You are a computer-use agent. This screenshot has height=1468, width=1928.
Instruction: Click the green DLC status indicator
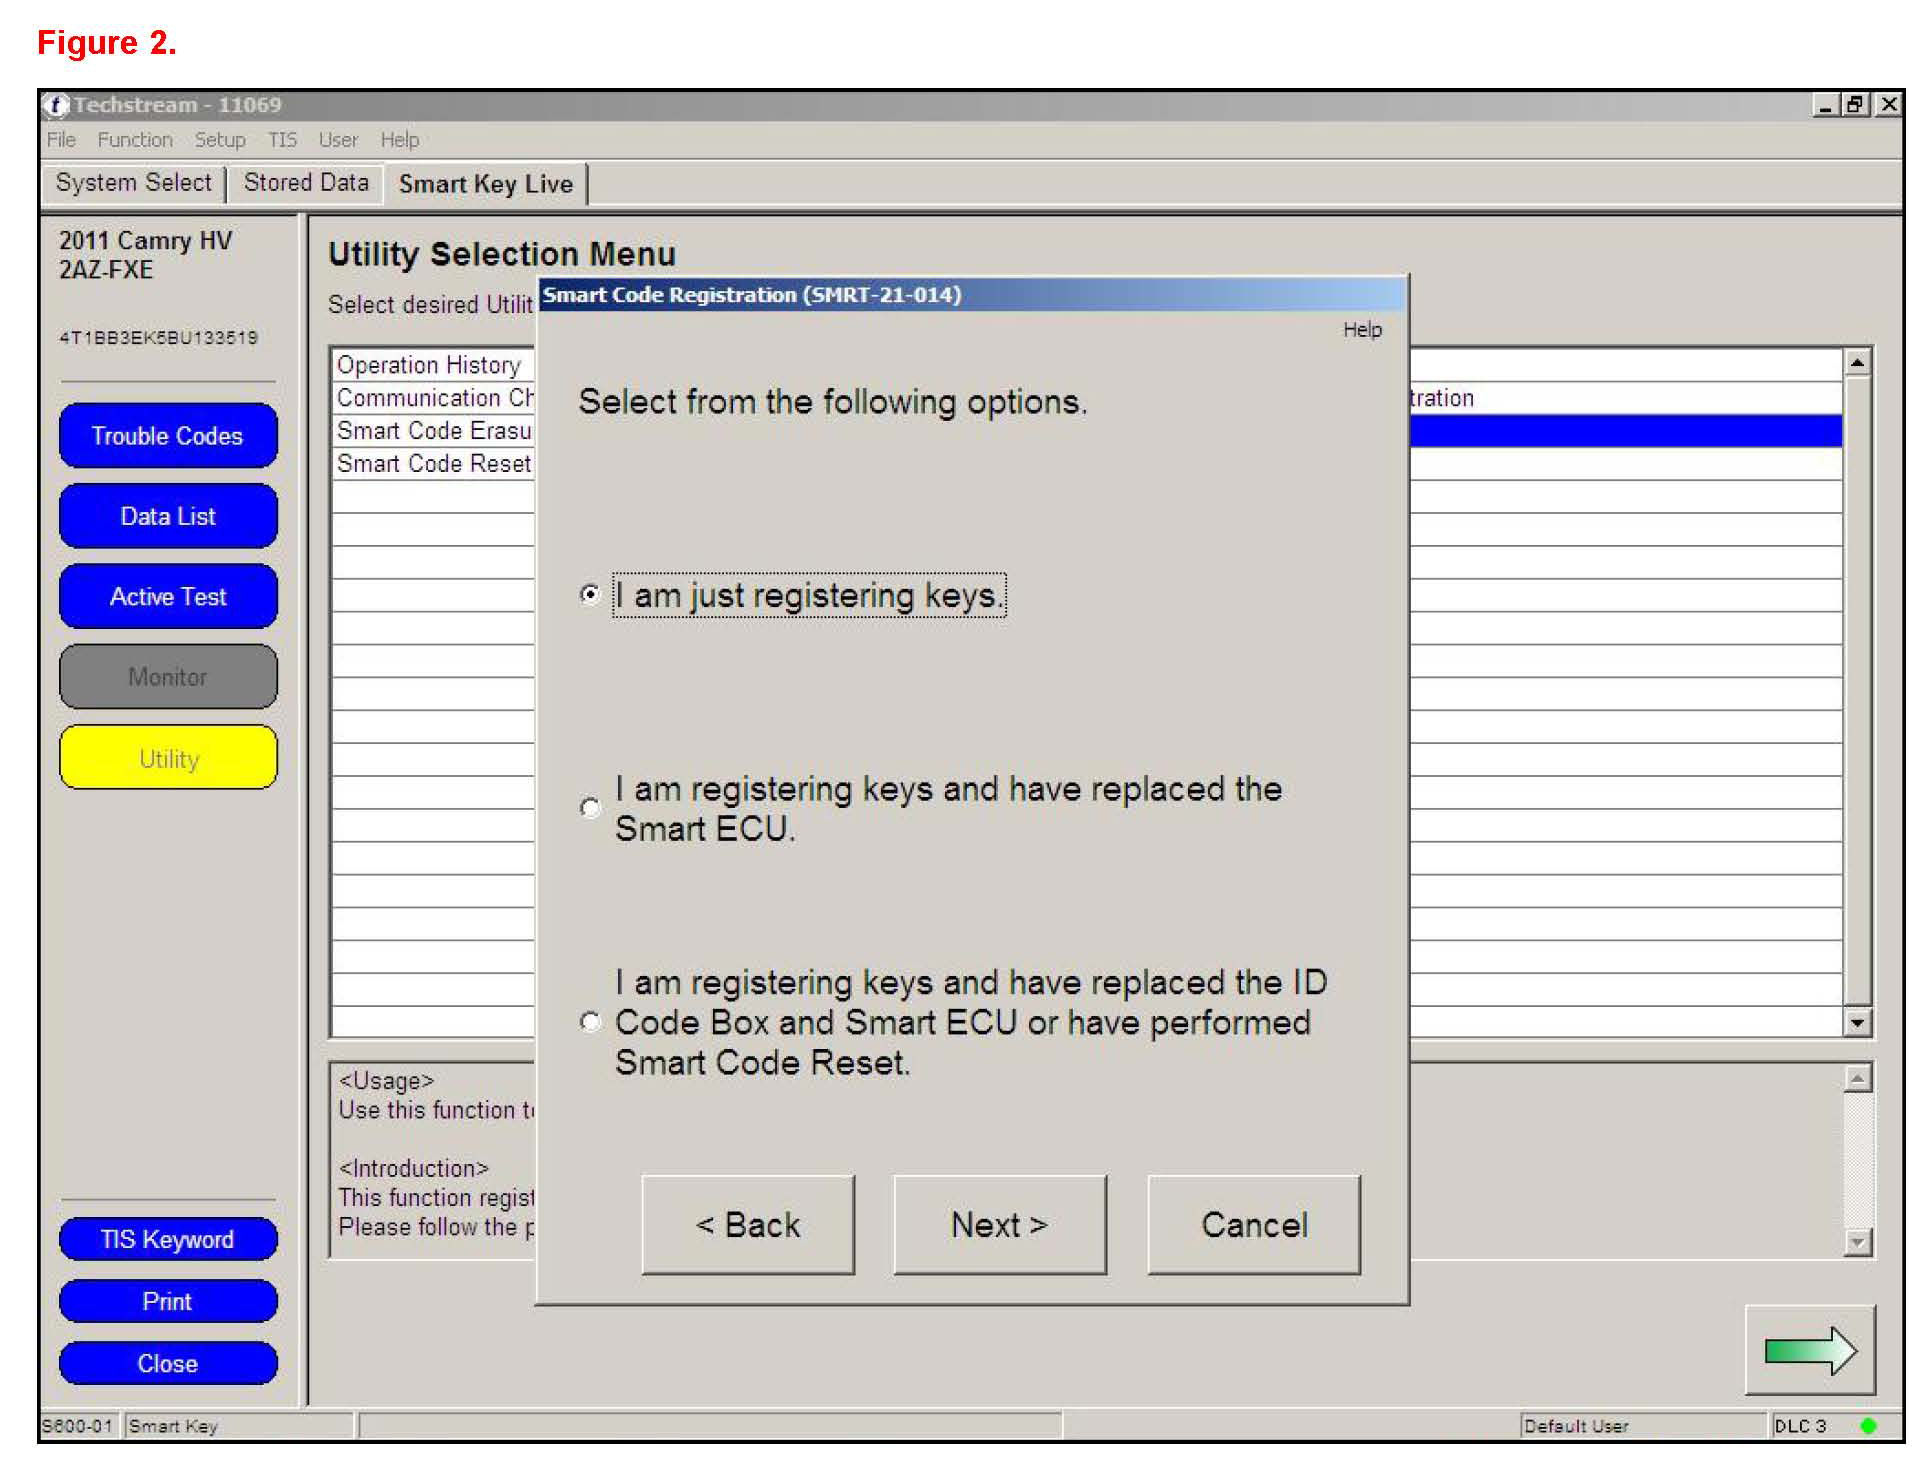pyautogui.click(x=1867, y=1426)
